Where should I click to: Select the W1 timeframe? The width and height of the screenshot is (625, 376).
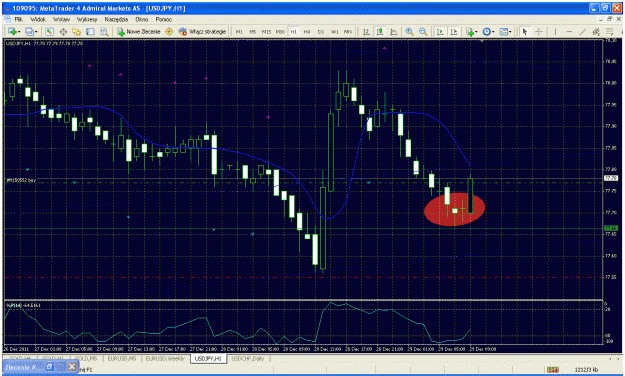pos(335,32)
